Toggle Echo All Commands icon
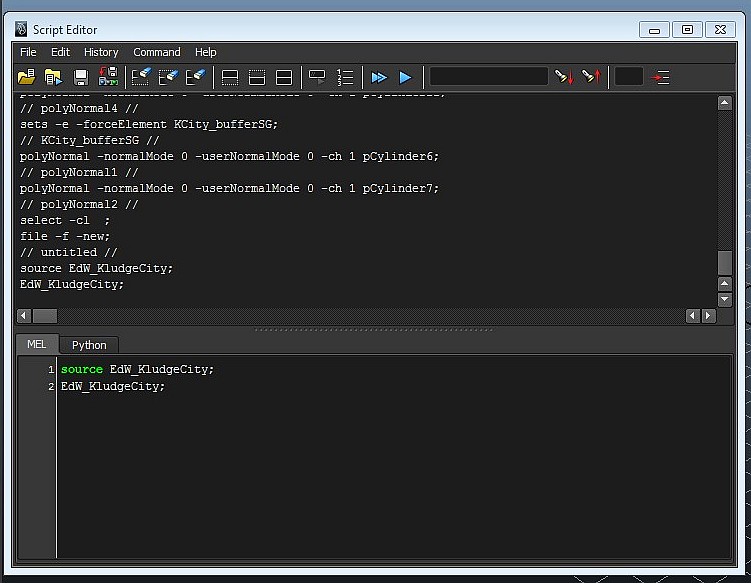This screenshot has width=751, height=583. point(317,77)
